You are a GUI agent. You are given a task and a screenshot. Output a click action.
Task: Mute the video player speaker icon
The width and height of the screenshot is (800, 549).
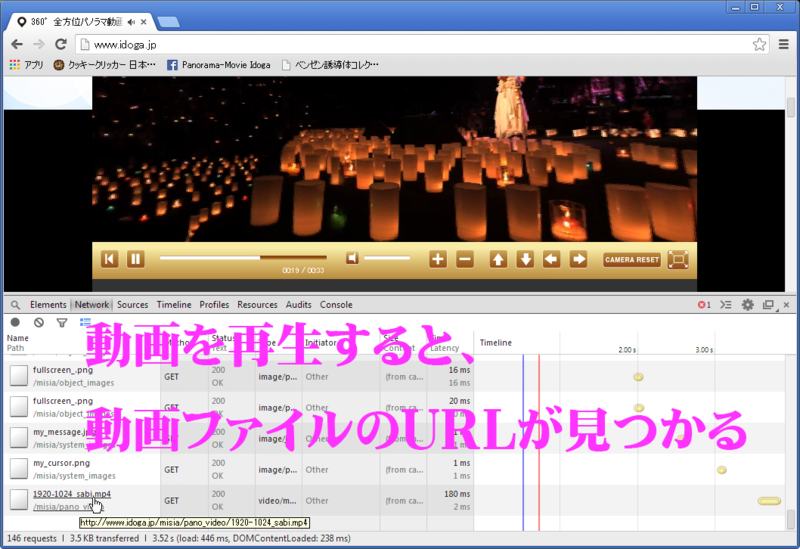(352, 258)
